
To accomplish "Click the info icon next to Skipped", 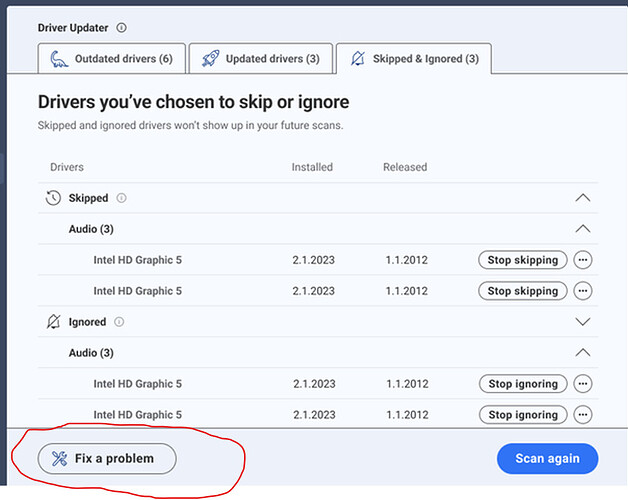I will [121, 198].
